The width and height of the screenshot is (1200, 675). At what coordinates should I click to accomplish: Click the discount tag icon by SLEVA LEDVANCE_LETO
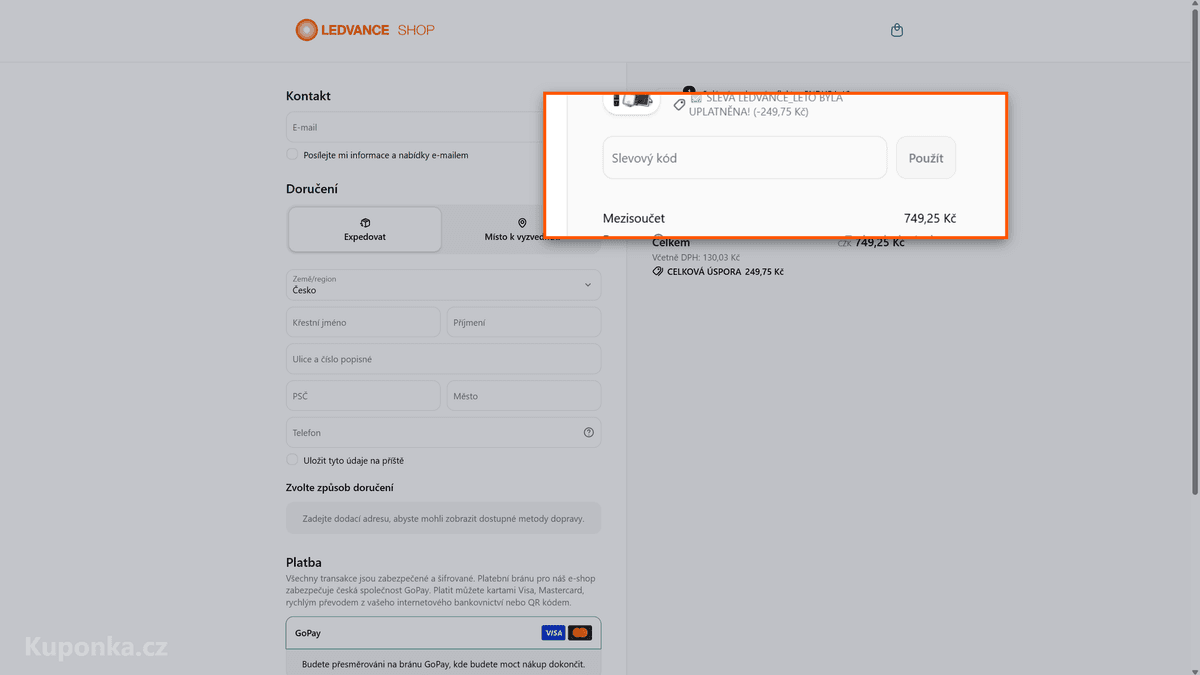(x=679, y=105)
